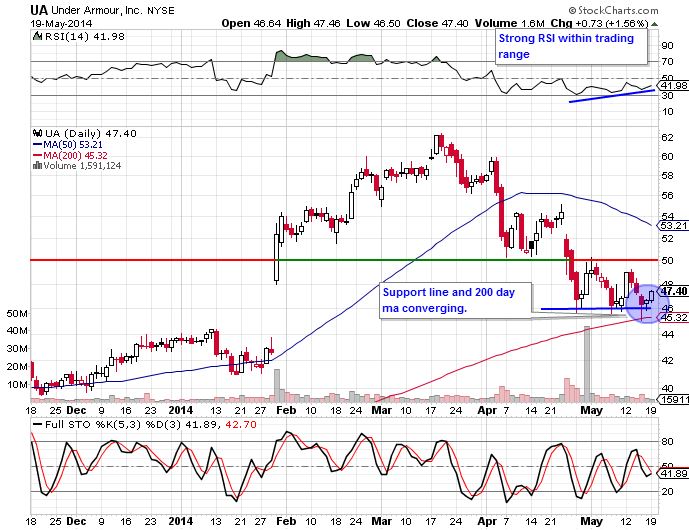Image resolution: width=689 pixels, height=530 pixels.
Task: Click the 'MA(200) 45.32' legend text
Action: (x=75, y=156)
